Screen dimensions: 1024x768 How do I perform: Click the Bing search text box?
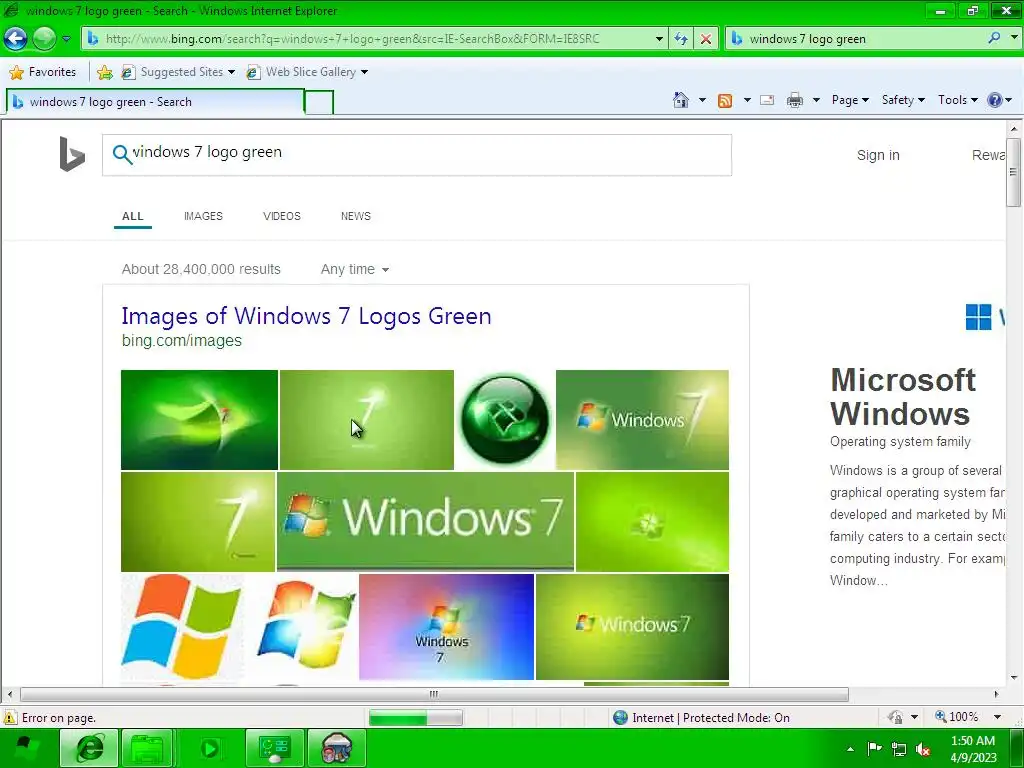pyautogui.click(x=417, y=155)
